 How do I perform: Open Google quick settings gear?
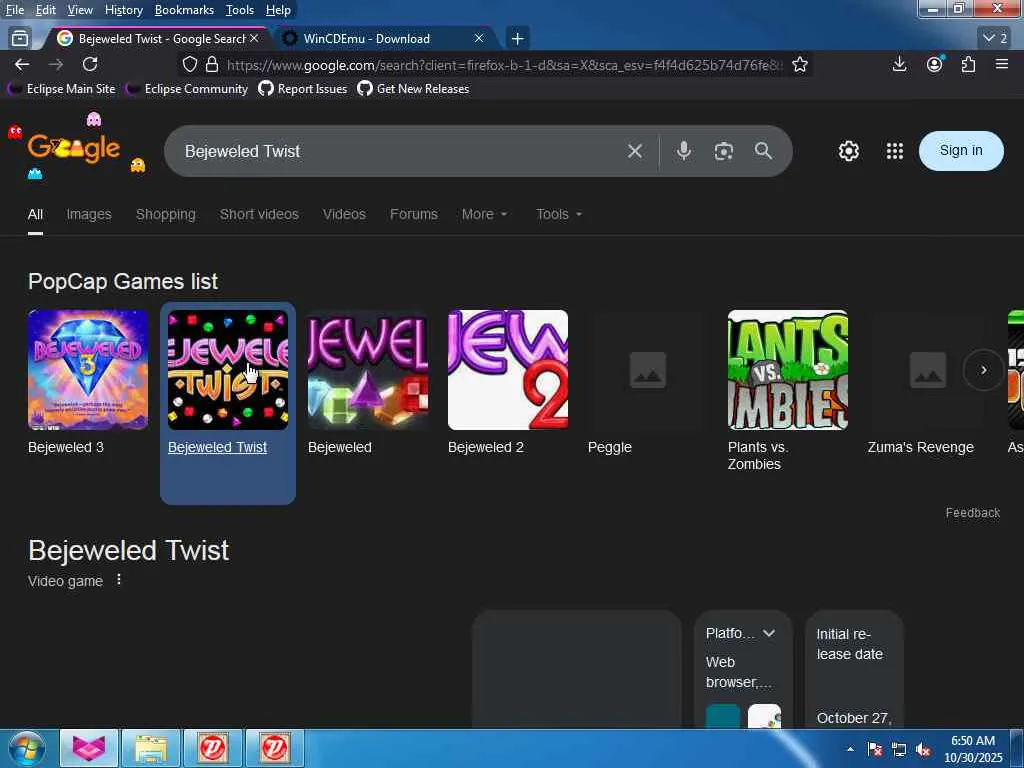point(848,151)
